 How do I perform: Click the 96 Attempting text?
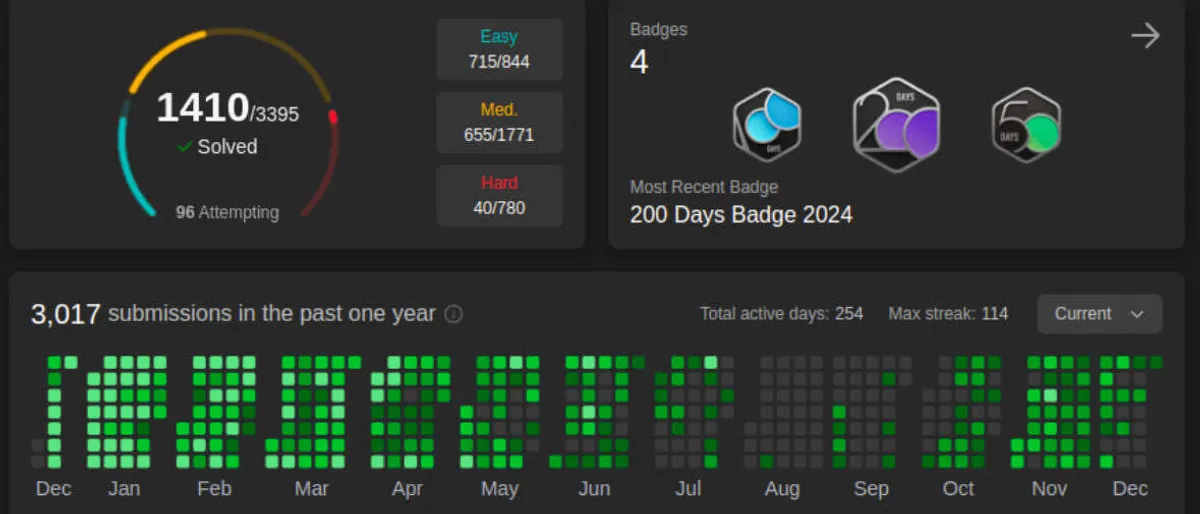[227, 212]
